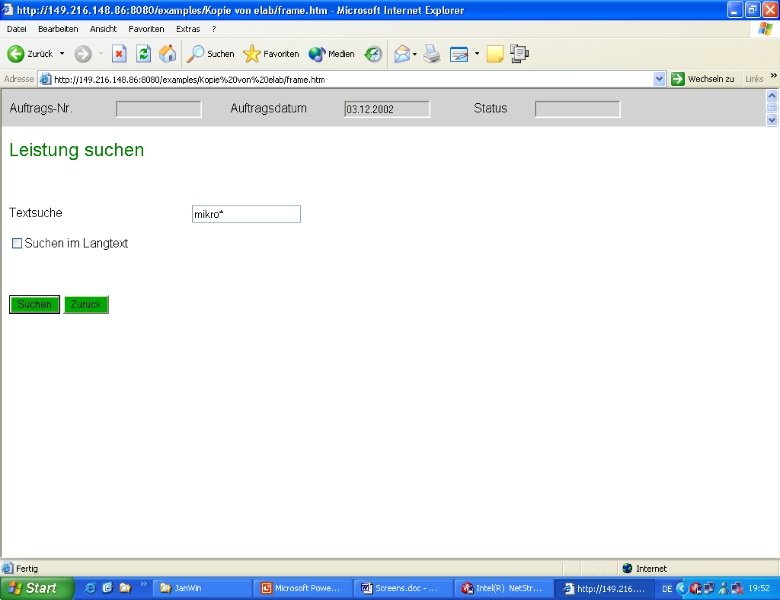
Task: Click the Textsuche input field
Action: (246, 214)
